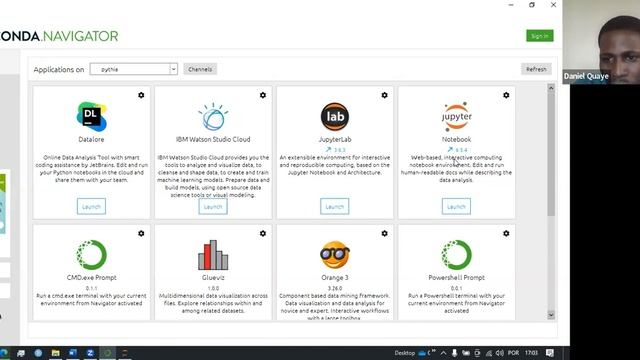Launch JupyterLab
The height and width of the screenshot is (360, 640).
point(335,207)
